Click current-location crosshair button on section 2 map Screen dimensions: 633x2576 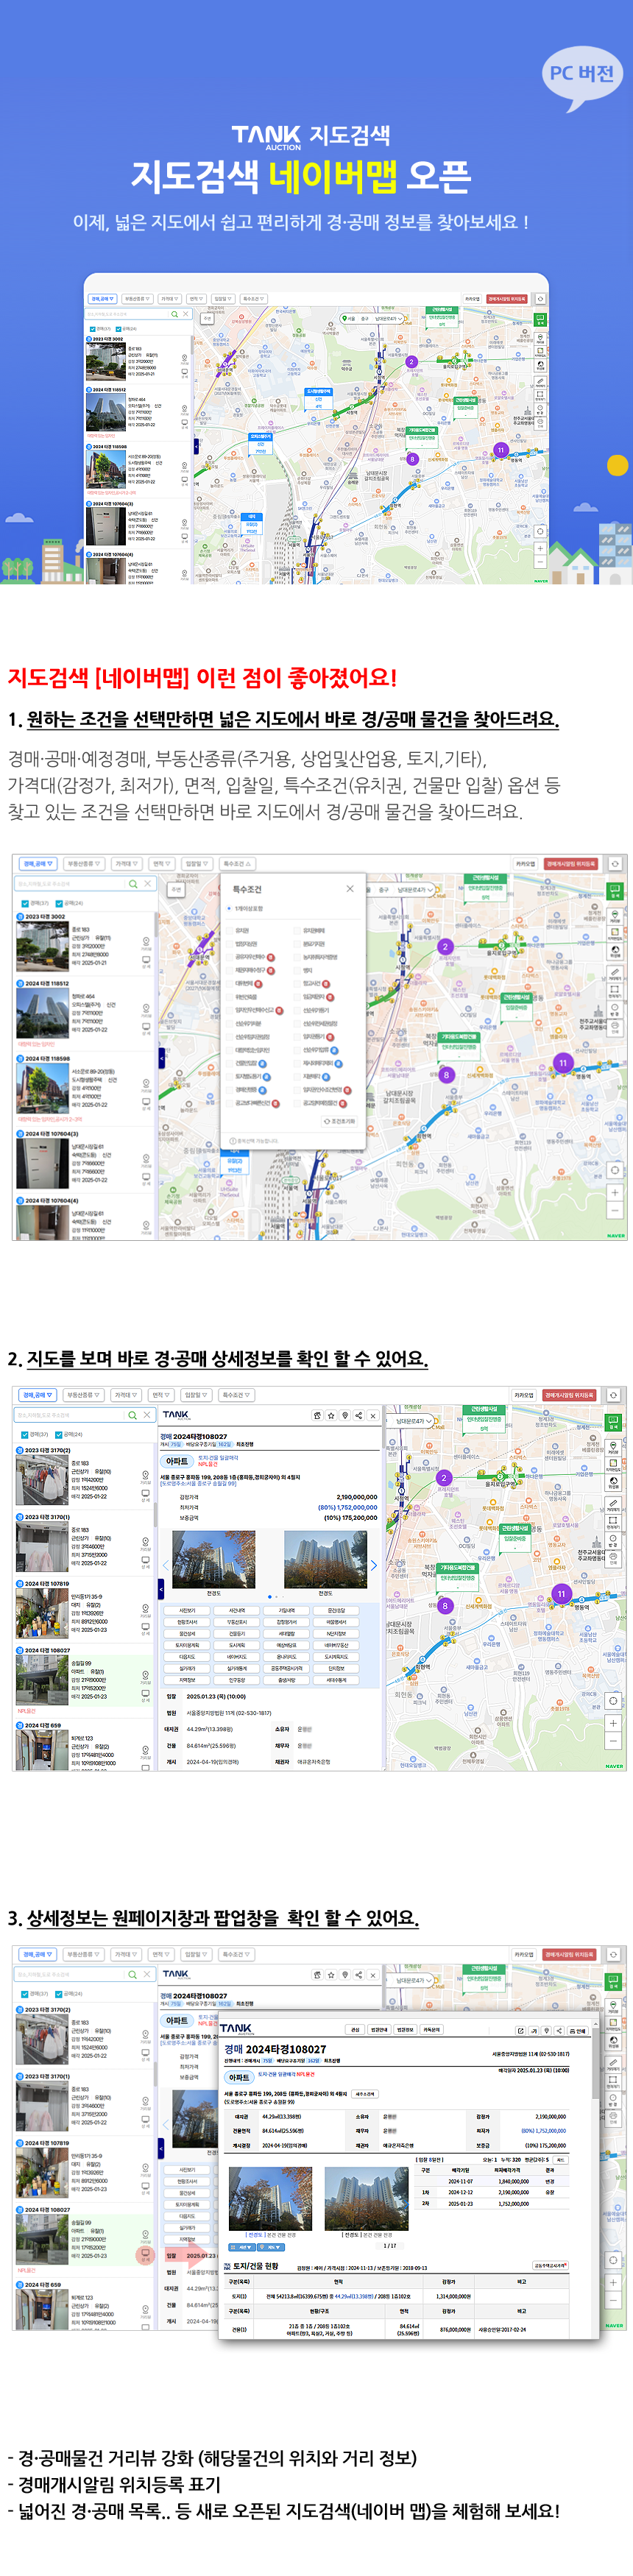click(615, 1700)
